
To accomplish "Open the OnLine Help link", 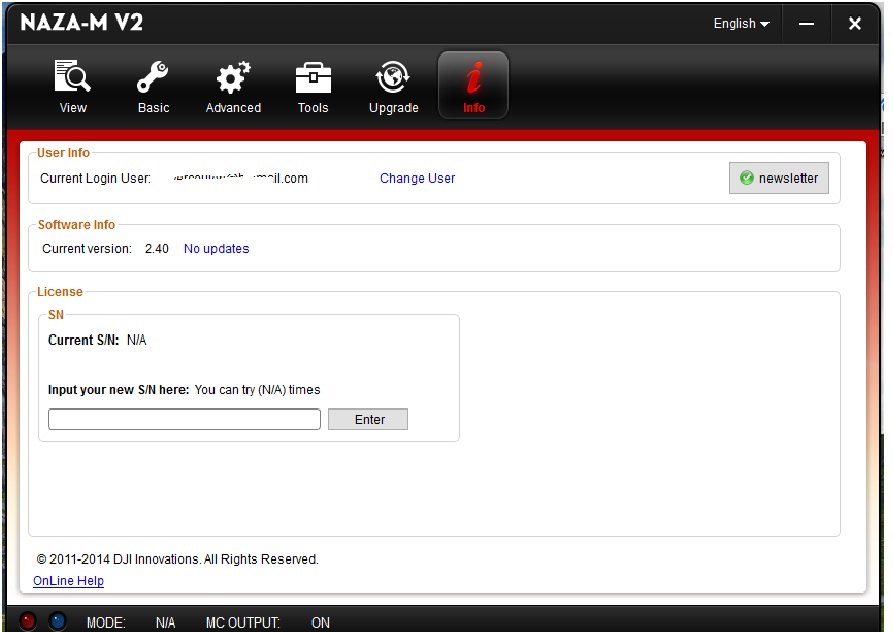I will point(68,581).
